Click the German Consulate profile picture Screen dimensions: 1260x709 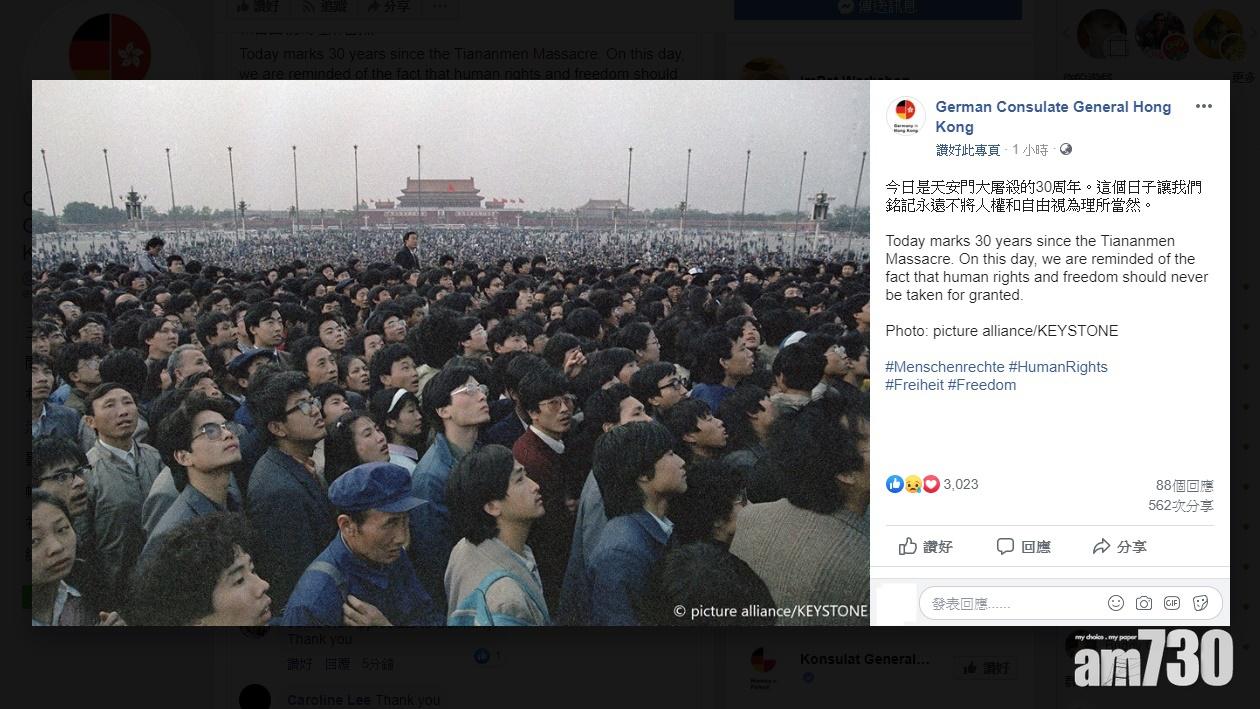pos(906,116)
